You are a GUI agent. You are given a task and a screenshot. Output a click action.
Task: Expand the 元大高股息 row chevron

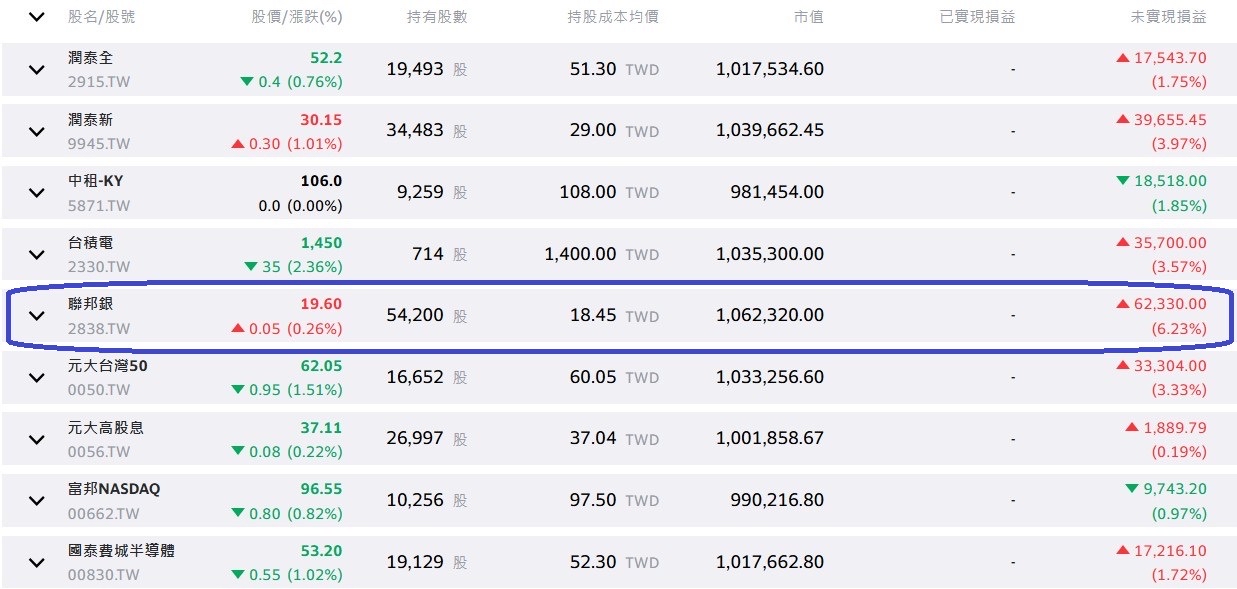click(x=37, y=439)
